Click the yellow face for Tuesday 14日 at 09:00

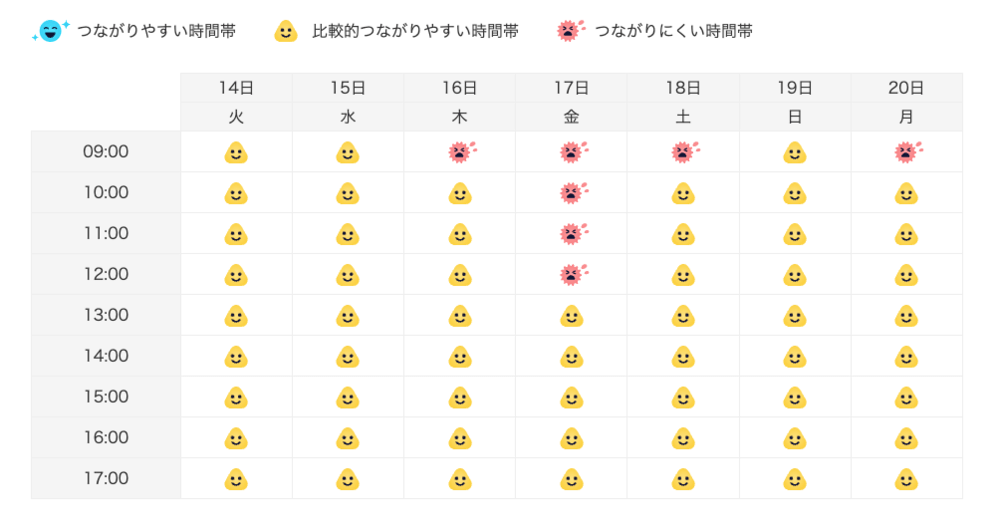pyautogui.click(x=235, y=153)
